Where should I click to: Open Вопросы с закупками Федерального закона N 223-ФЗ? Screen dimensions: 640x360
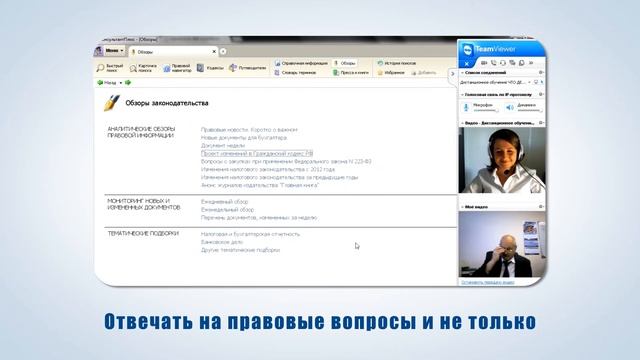pyautogui.click(x=286, y=162)
